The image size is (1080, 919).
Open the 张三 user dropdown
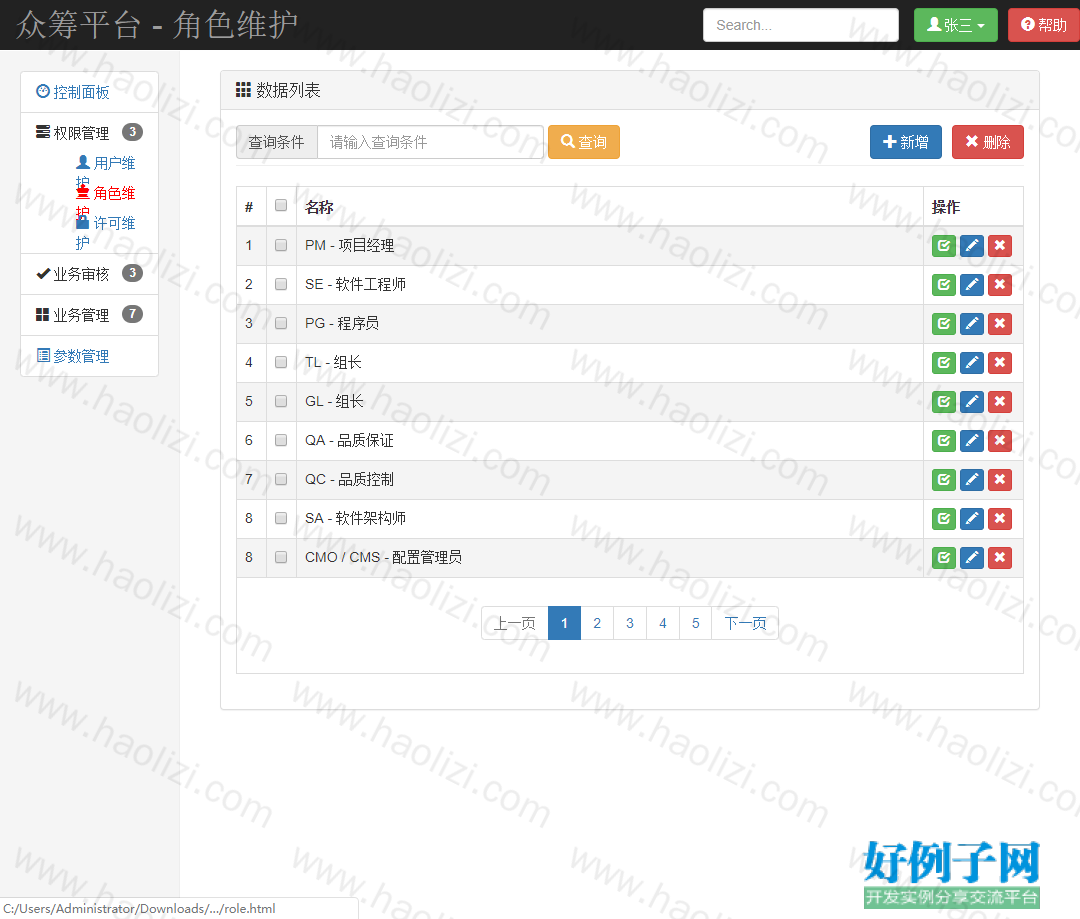click(955, 25)
